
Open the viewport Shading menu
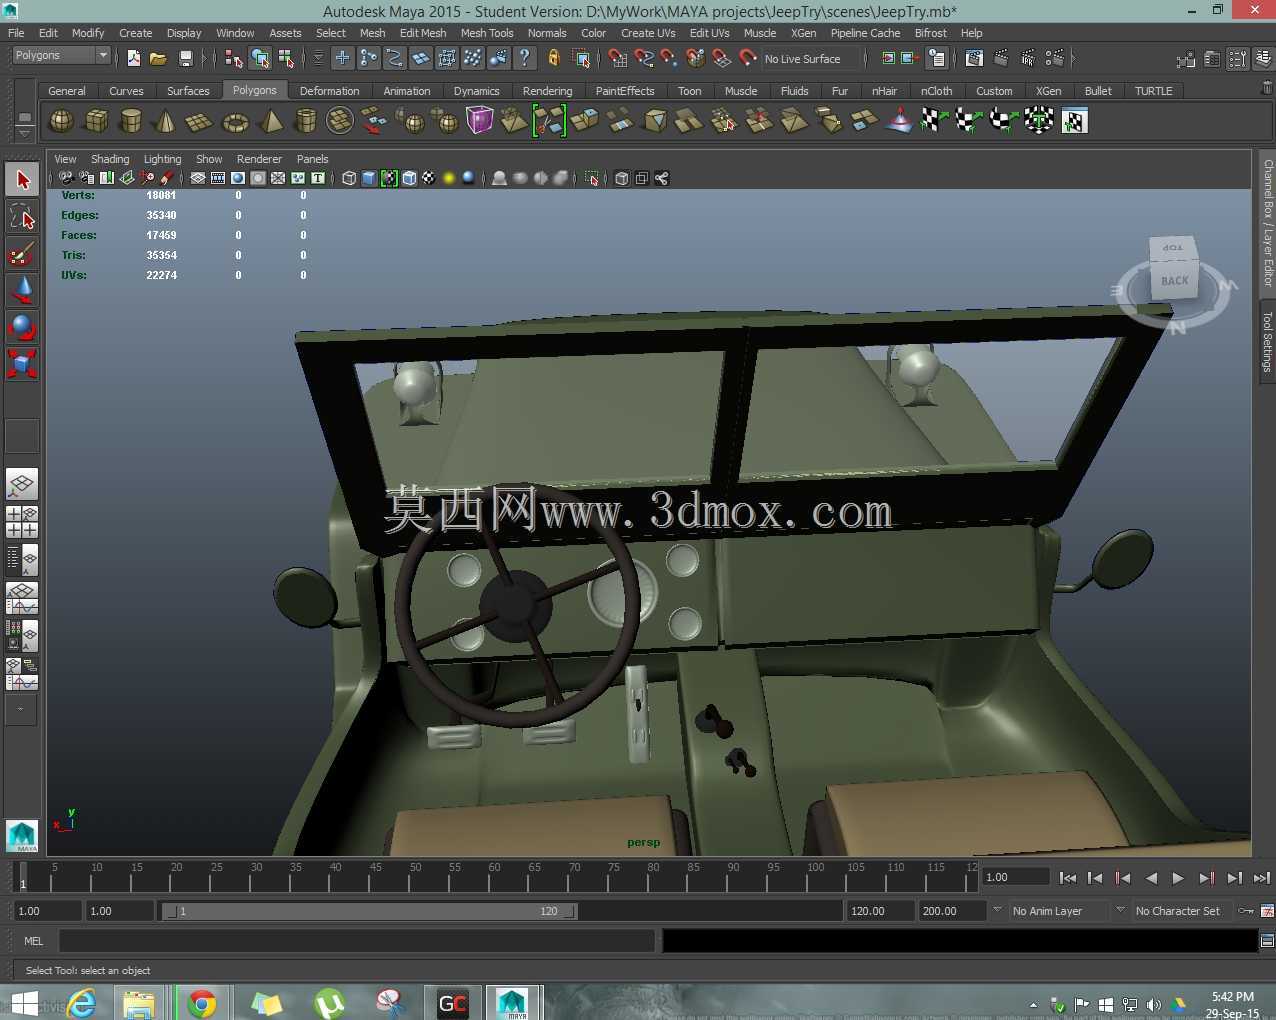pyautogui.click(x=110, y=159)
